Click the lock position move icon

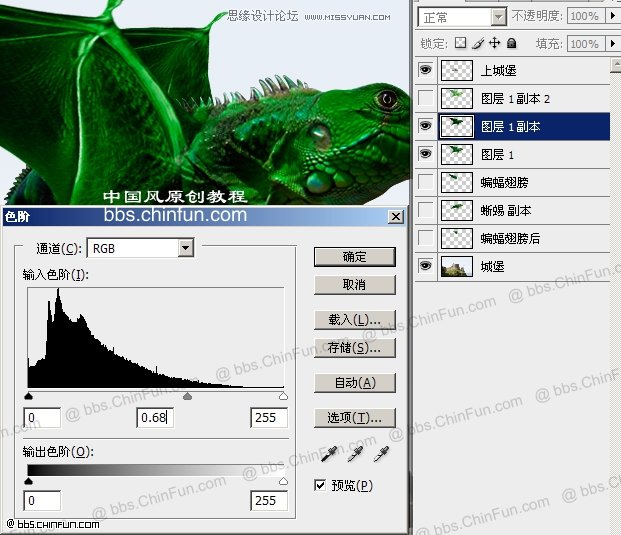pos(495,43)
